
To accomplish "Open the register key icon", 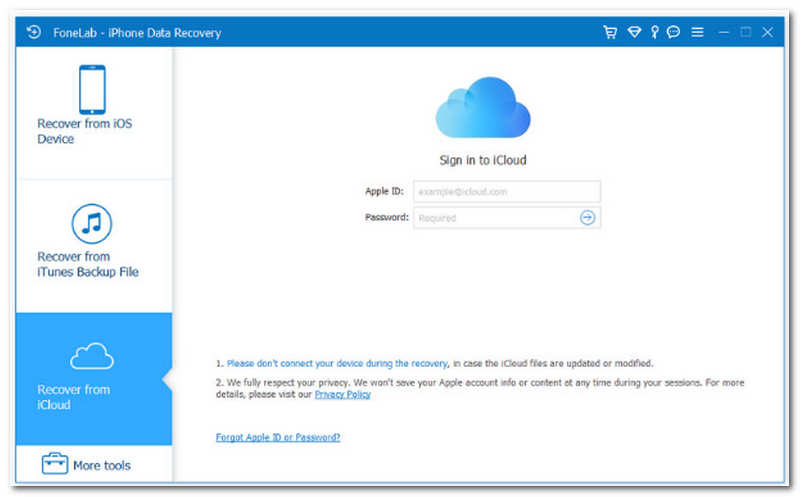I will [654, 32].
